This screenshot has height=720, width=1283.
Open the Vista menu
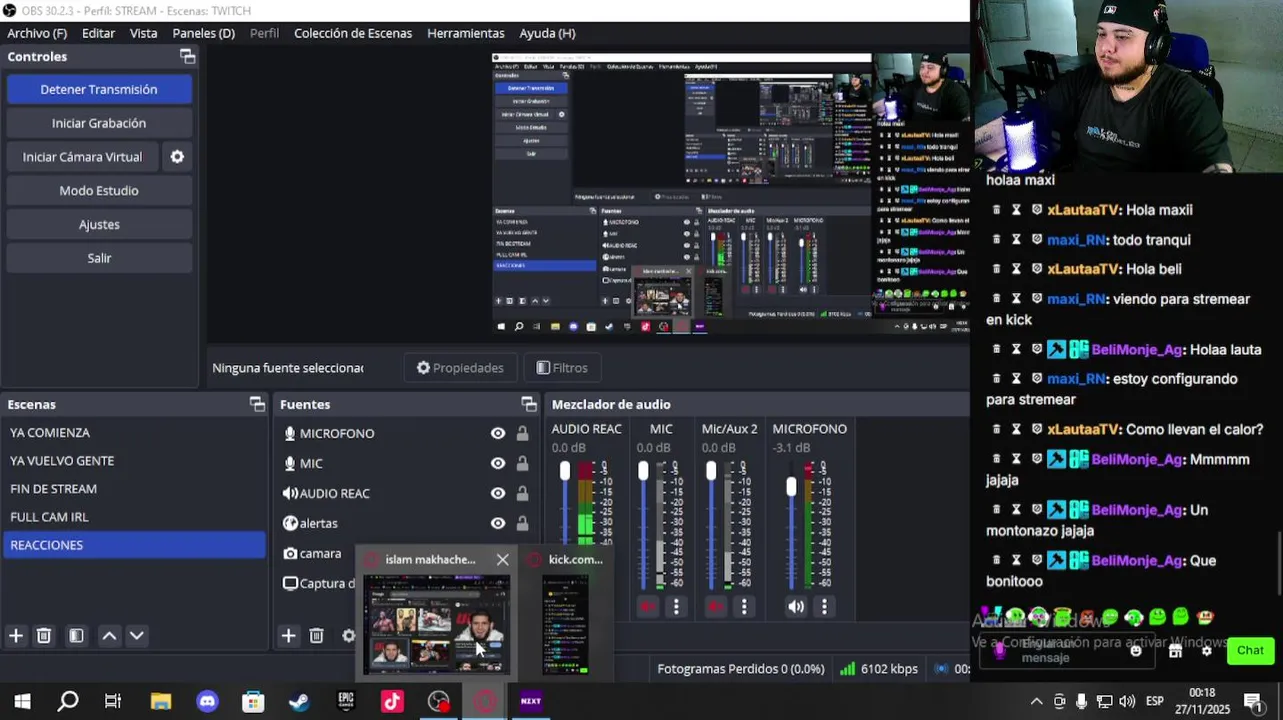click(x=143, y=33)
